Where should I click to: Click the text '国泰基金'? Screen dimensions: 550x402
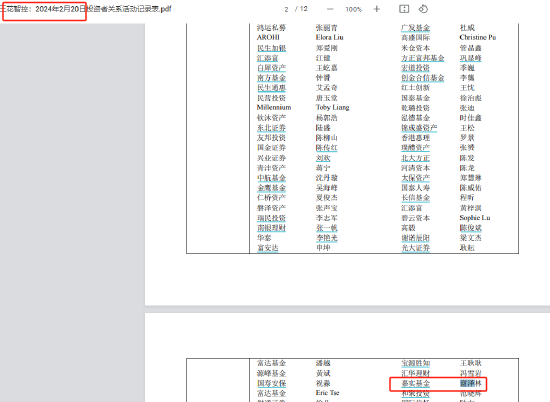pos(415,98)
